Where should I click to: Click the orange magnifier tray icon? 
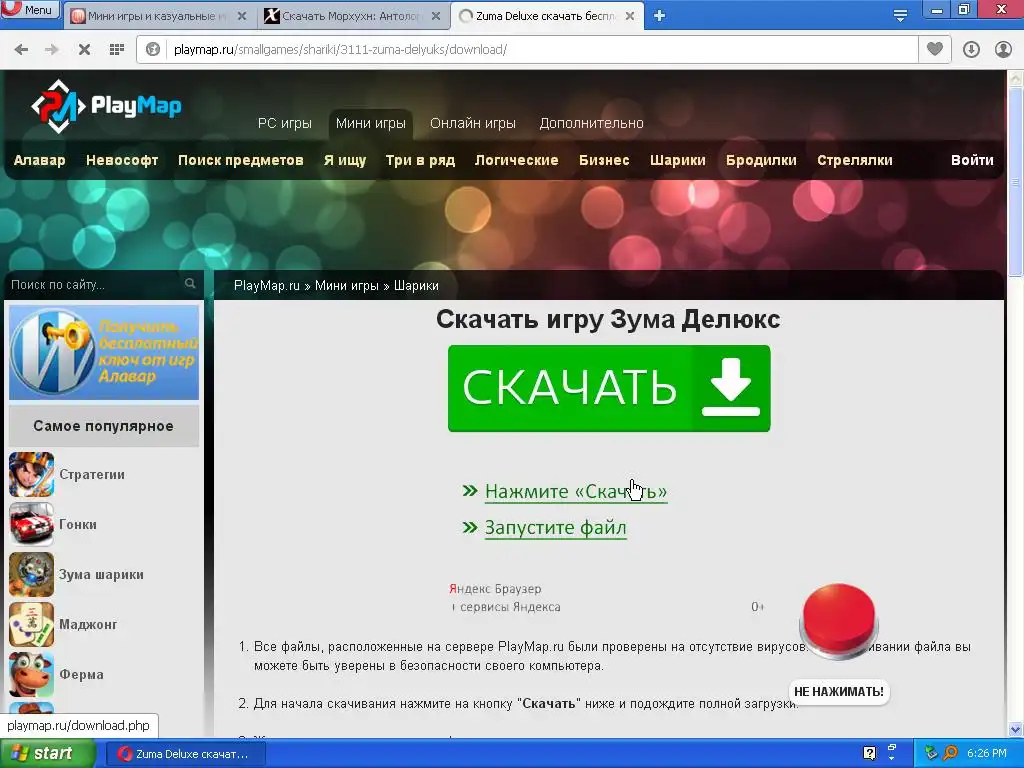(x=950, y=753)
